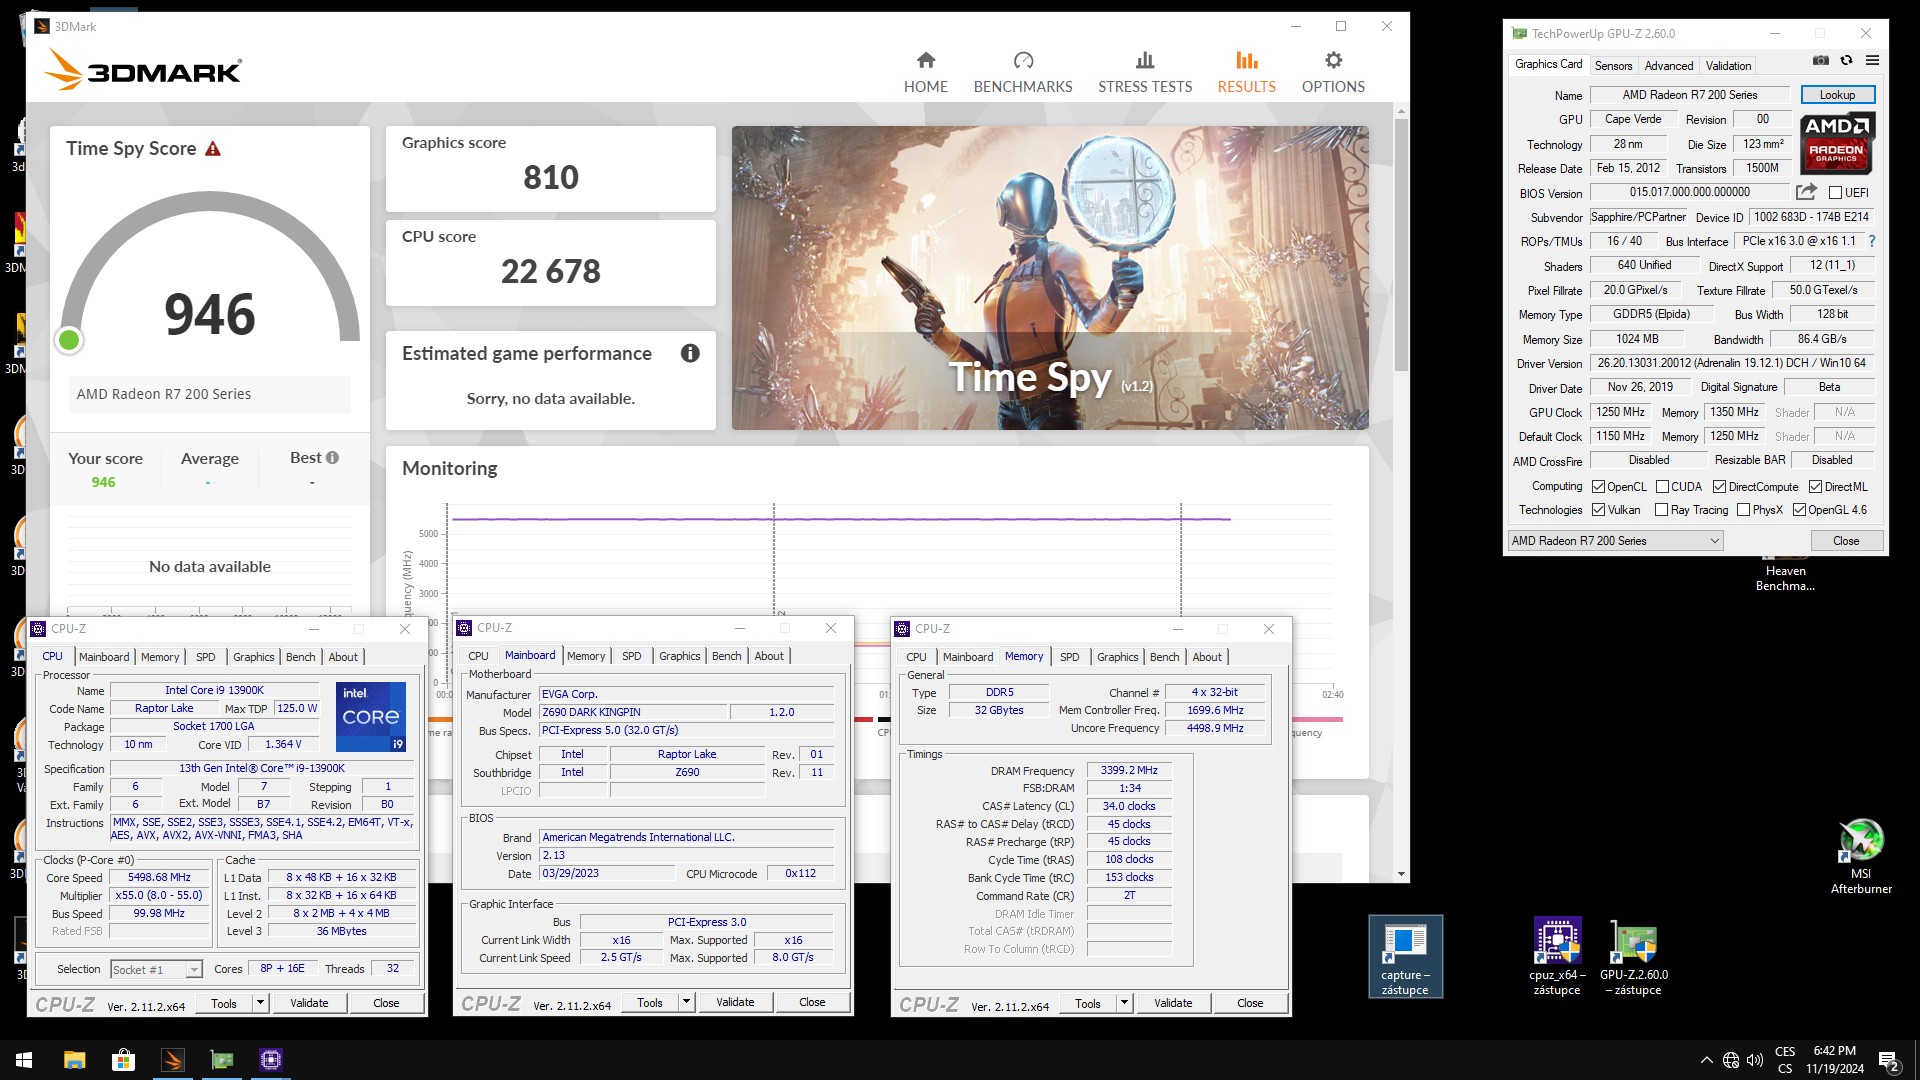Open STRESS TESTS in 3DMark navigation
Image resolution: width=1920 pixels, height=1080 pixels.
[1145, 73]
